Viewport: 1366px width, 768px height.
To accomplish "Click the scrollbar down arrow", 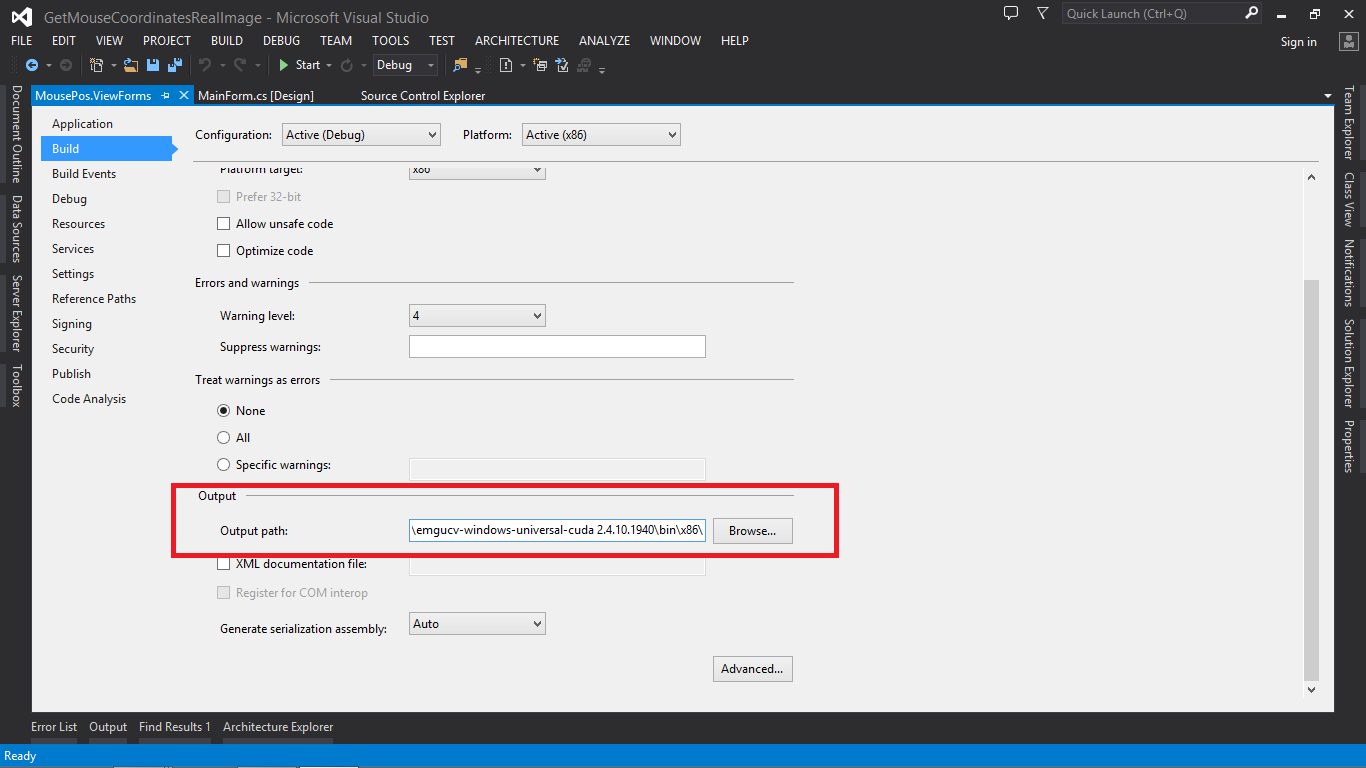I will 1312,690.
